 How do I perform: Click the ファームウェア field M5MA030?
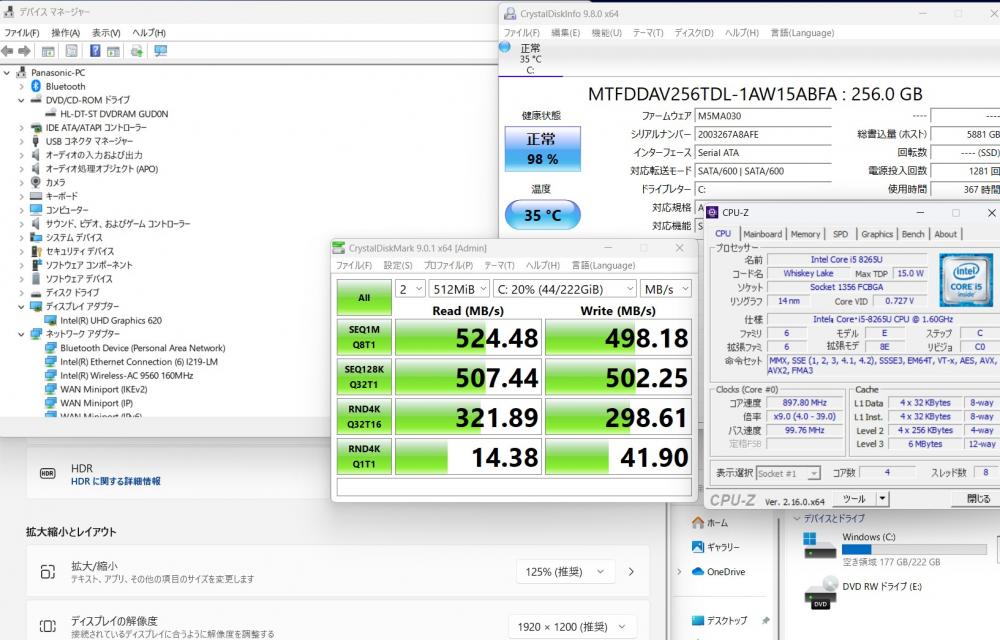(763, 116)
